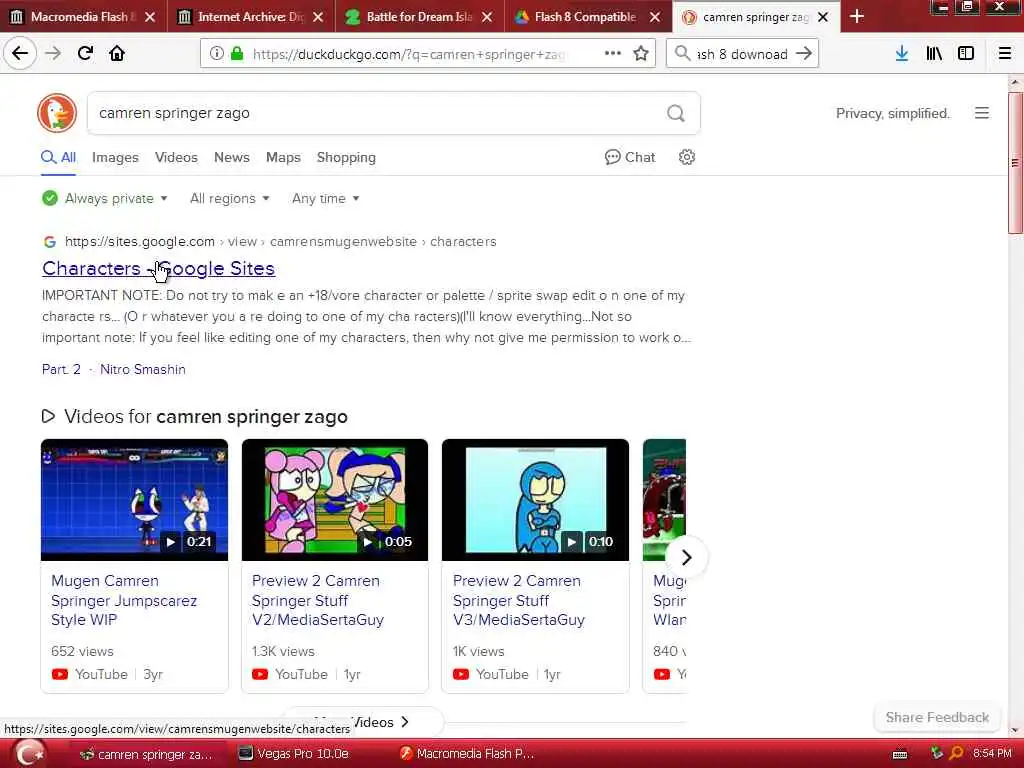Select the Videos search tab
Image resolution: width=1024 pixels, height=768 pixels.
[176, 157]
